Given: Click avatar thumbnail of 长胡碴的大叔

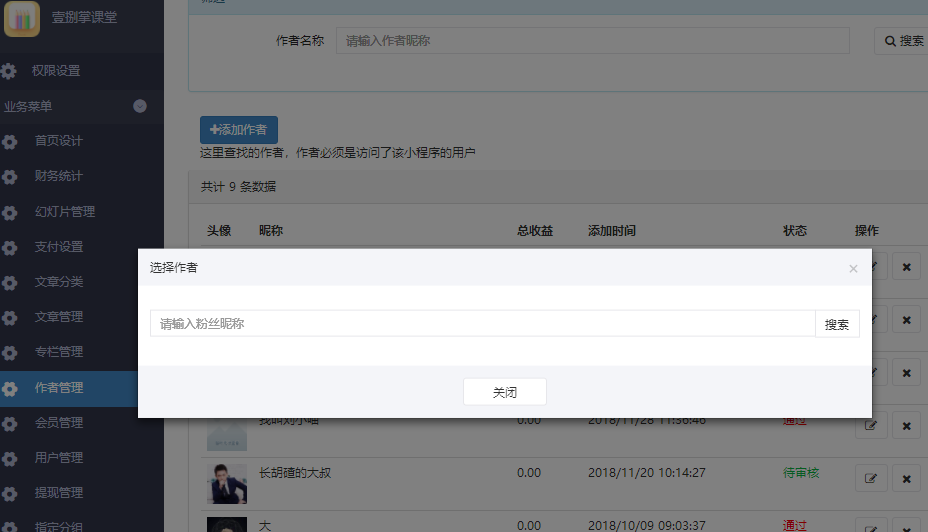Looking at the screenshot, I should [x=227, y=483].
